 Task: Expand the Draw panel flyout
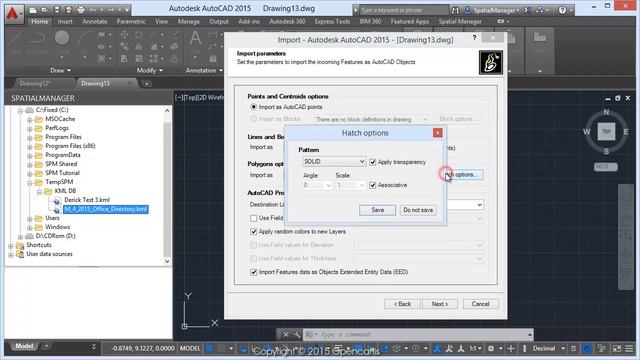click(x=60, y=71)
